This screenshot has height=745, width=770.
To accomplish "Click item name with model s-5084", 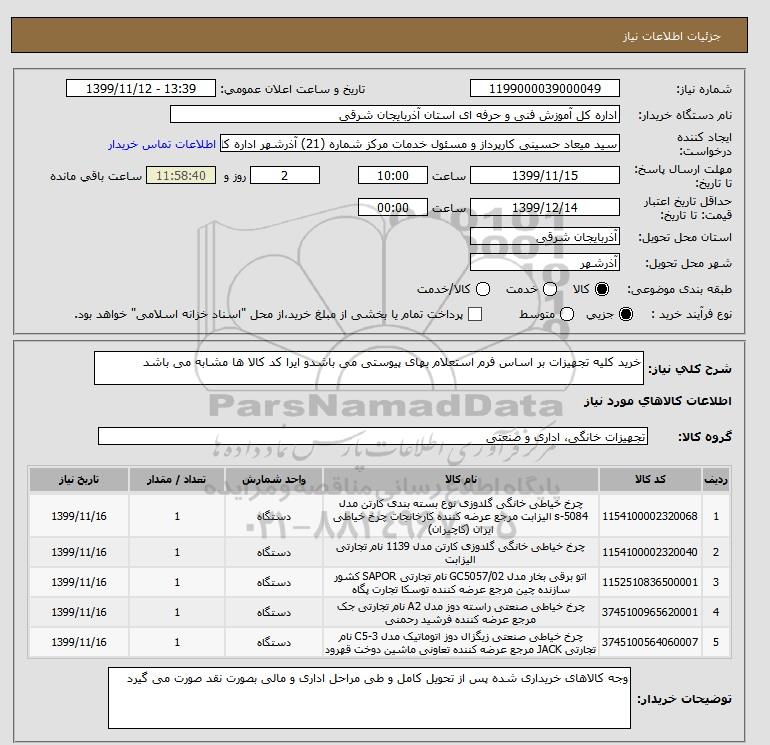I will tap(461, 516).
